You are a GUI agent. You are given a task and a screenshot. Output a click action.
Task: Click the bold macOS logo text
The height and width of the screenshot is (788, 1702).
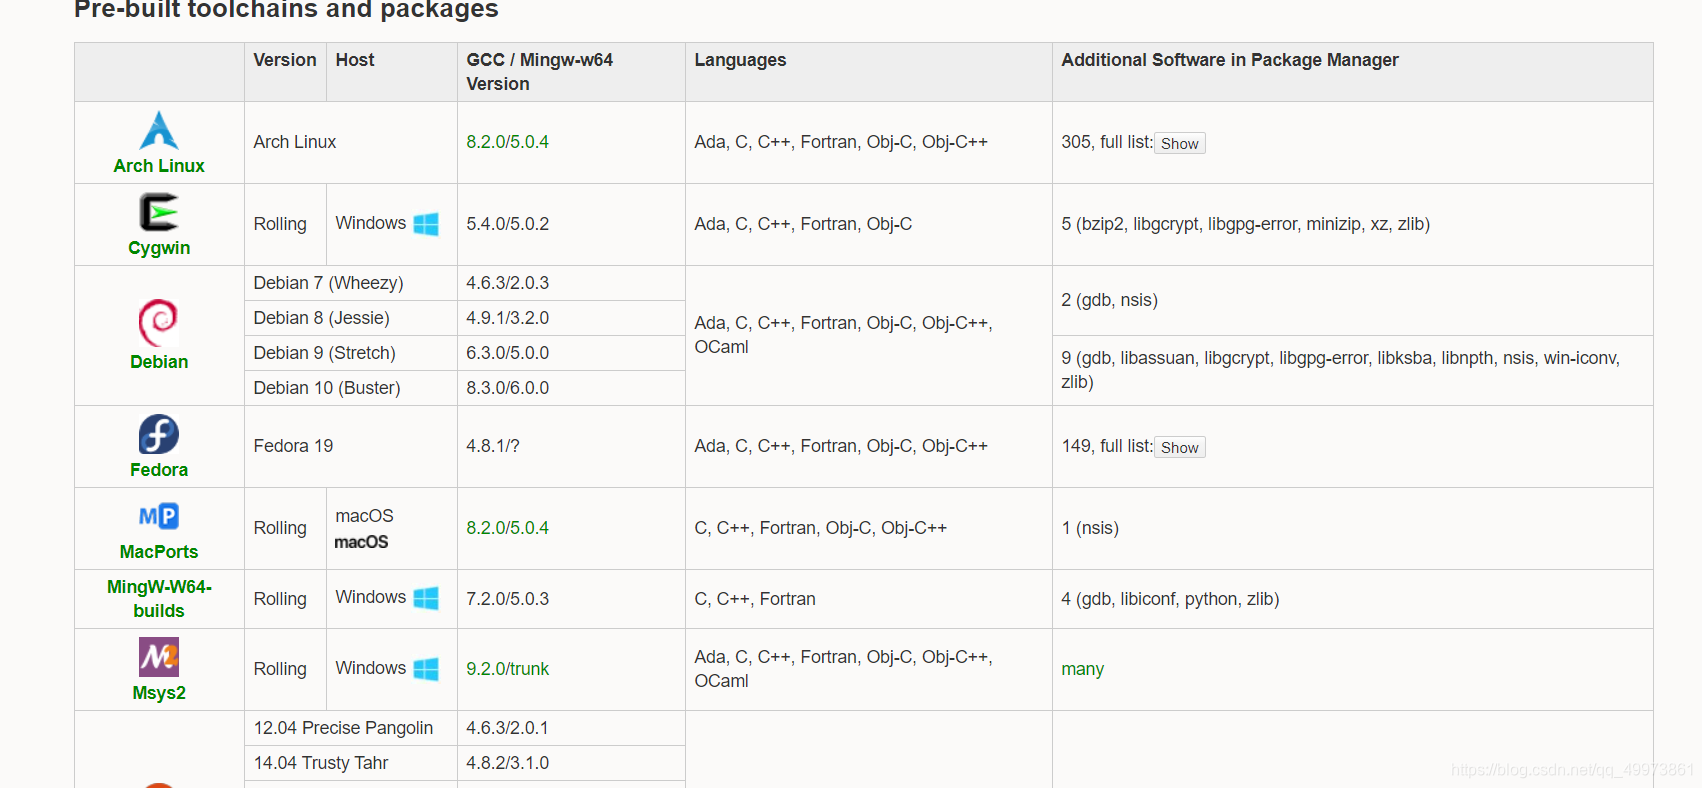[361, 542]
